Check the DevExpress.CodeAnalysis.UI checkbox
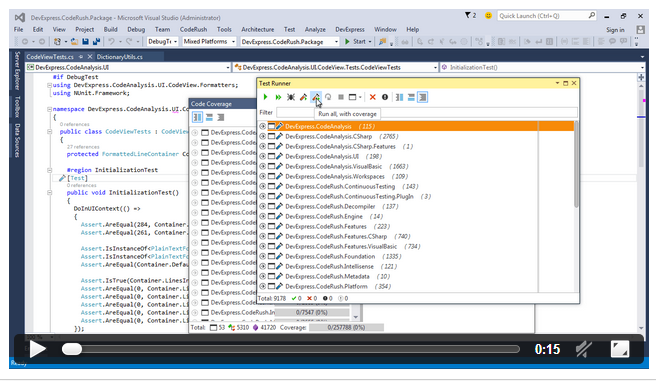The image size is (656, 381). (x=272, y=156)
